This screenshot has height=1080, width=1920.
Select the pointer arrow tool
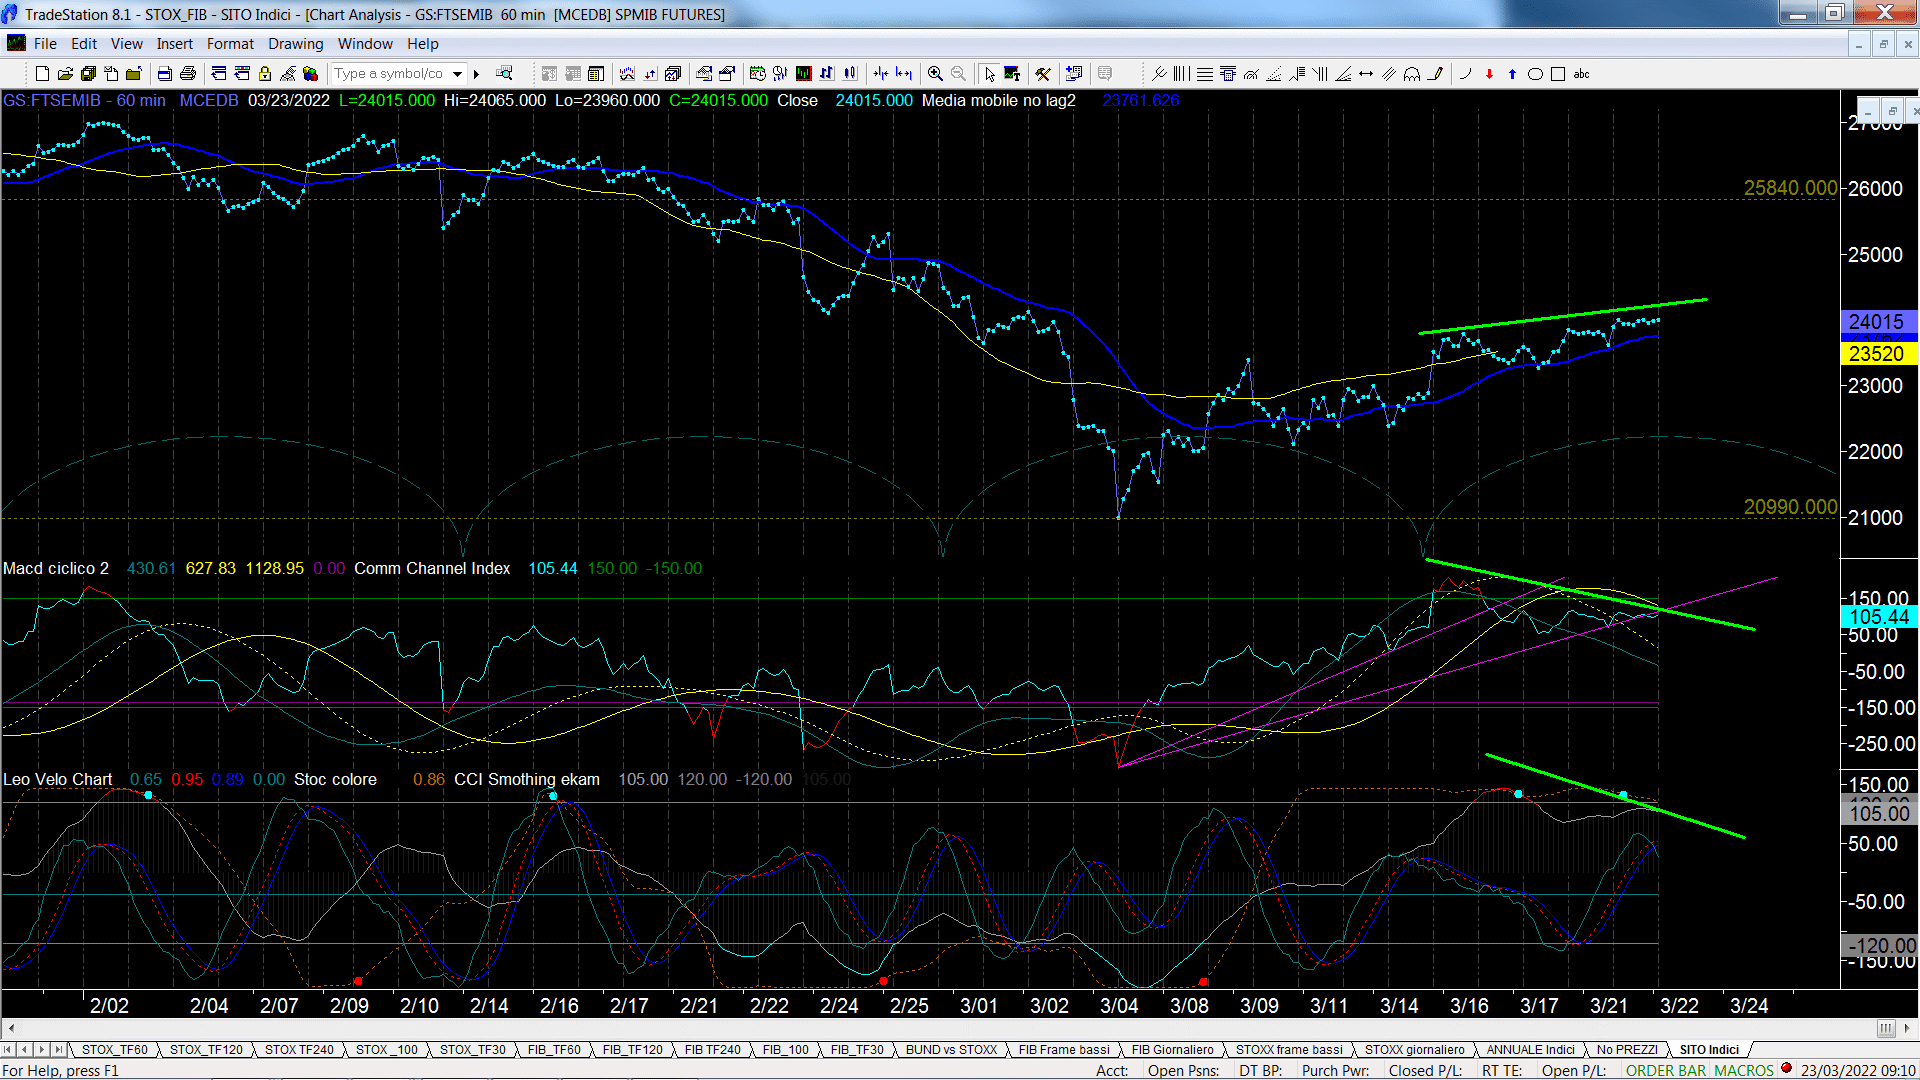(990, 74)
